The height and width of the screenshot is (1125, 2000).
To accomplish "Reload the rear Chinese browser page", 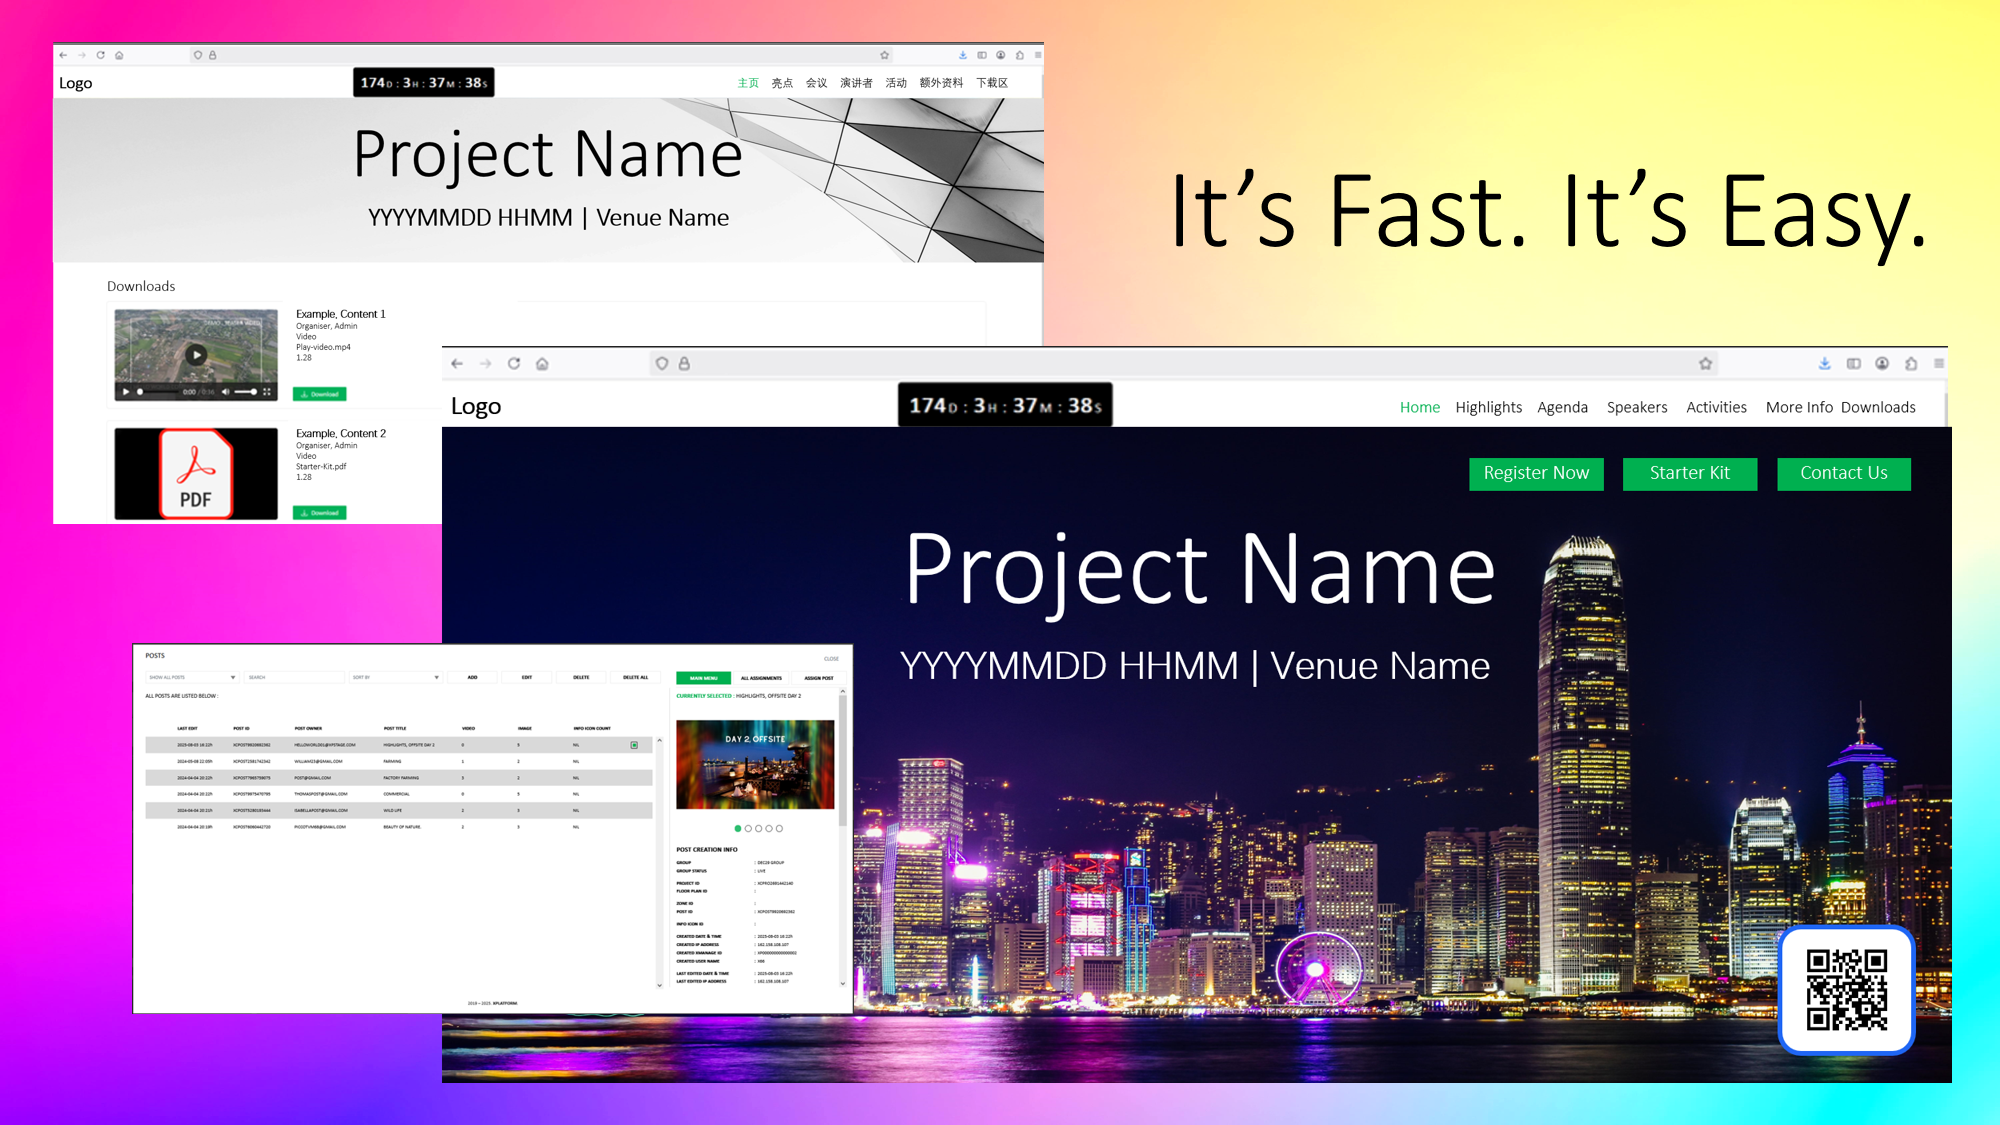I will pos(100,55).
